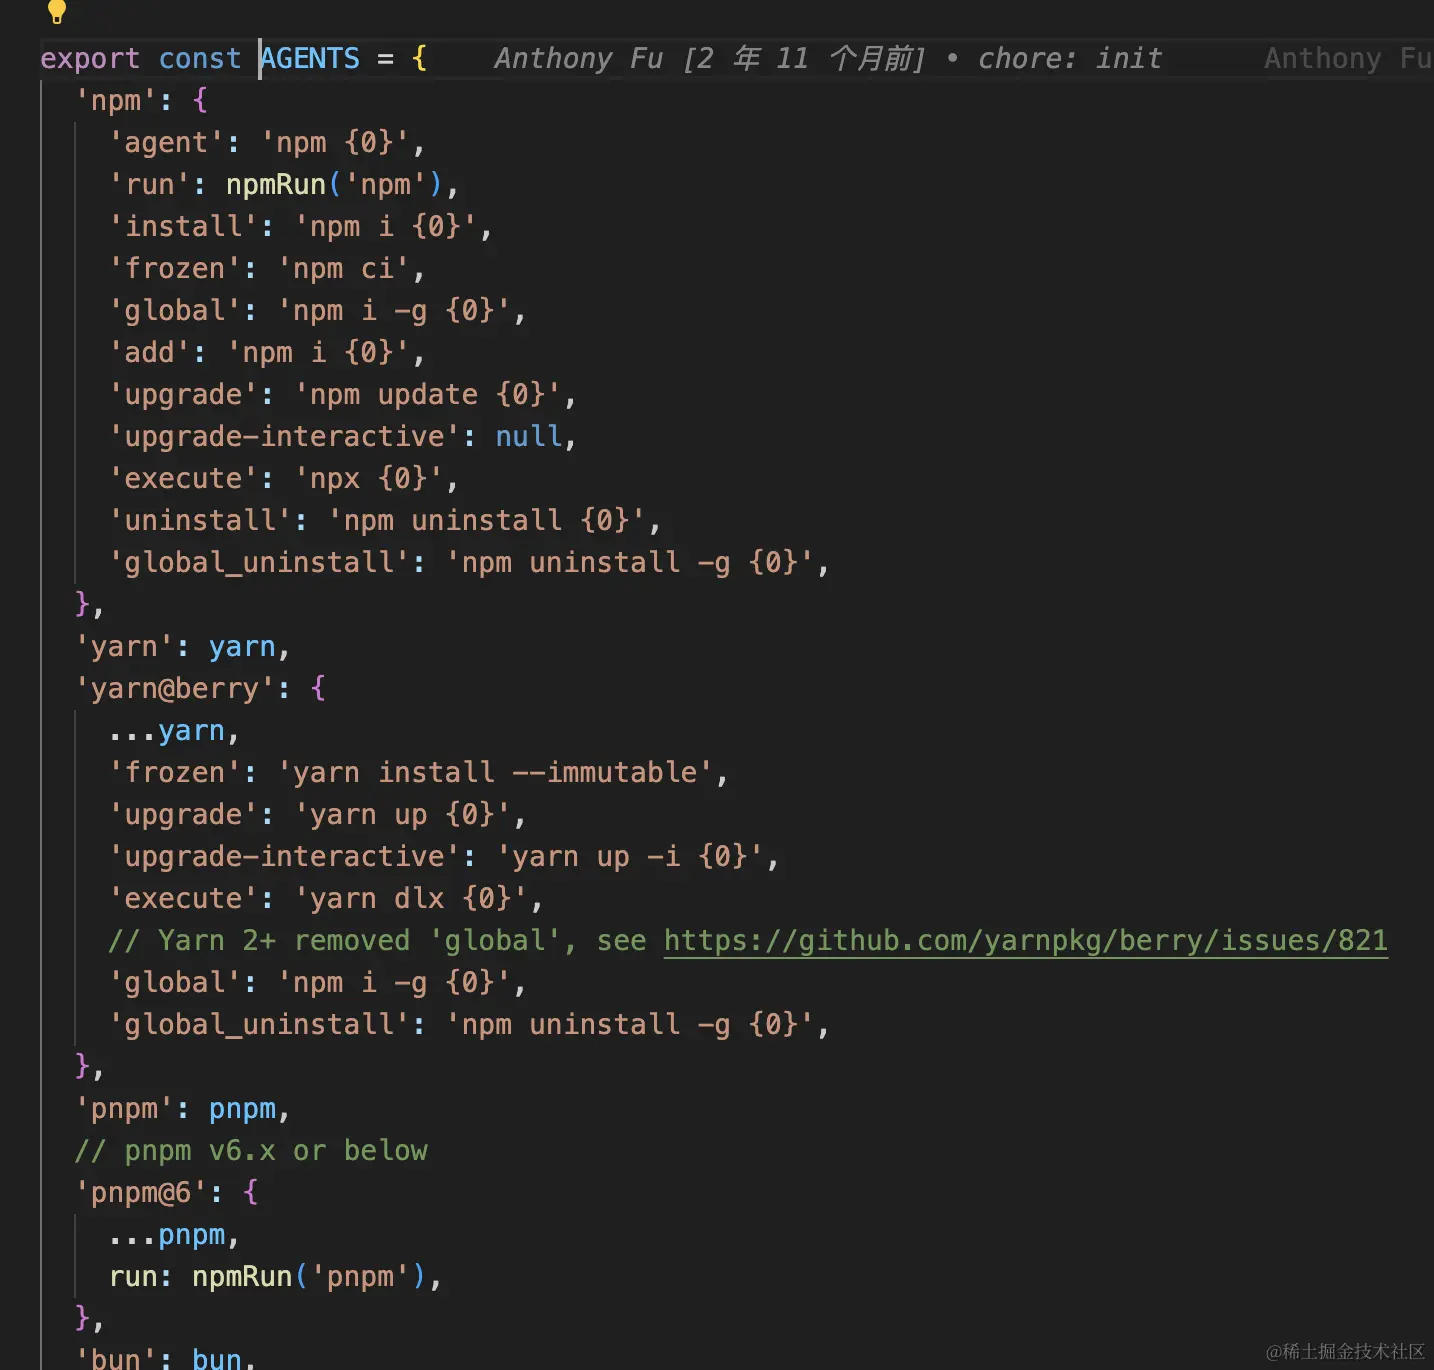Open the GitHub yarnpkg berry issues link
The width and height of the screenshot is (1434, 1370).
pyautogui.click(x=1025, y=941)
